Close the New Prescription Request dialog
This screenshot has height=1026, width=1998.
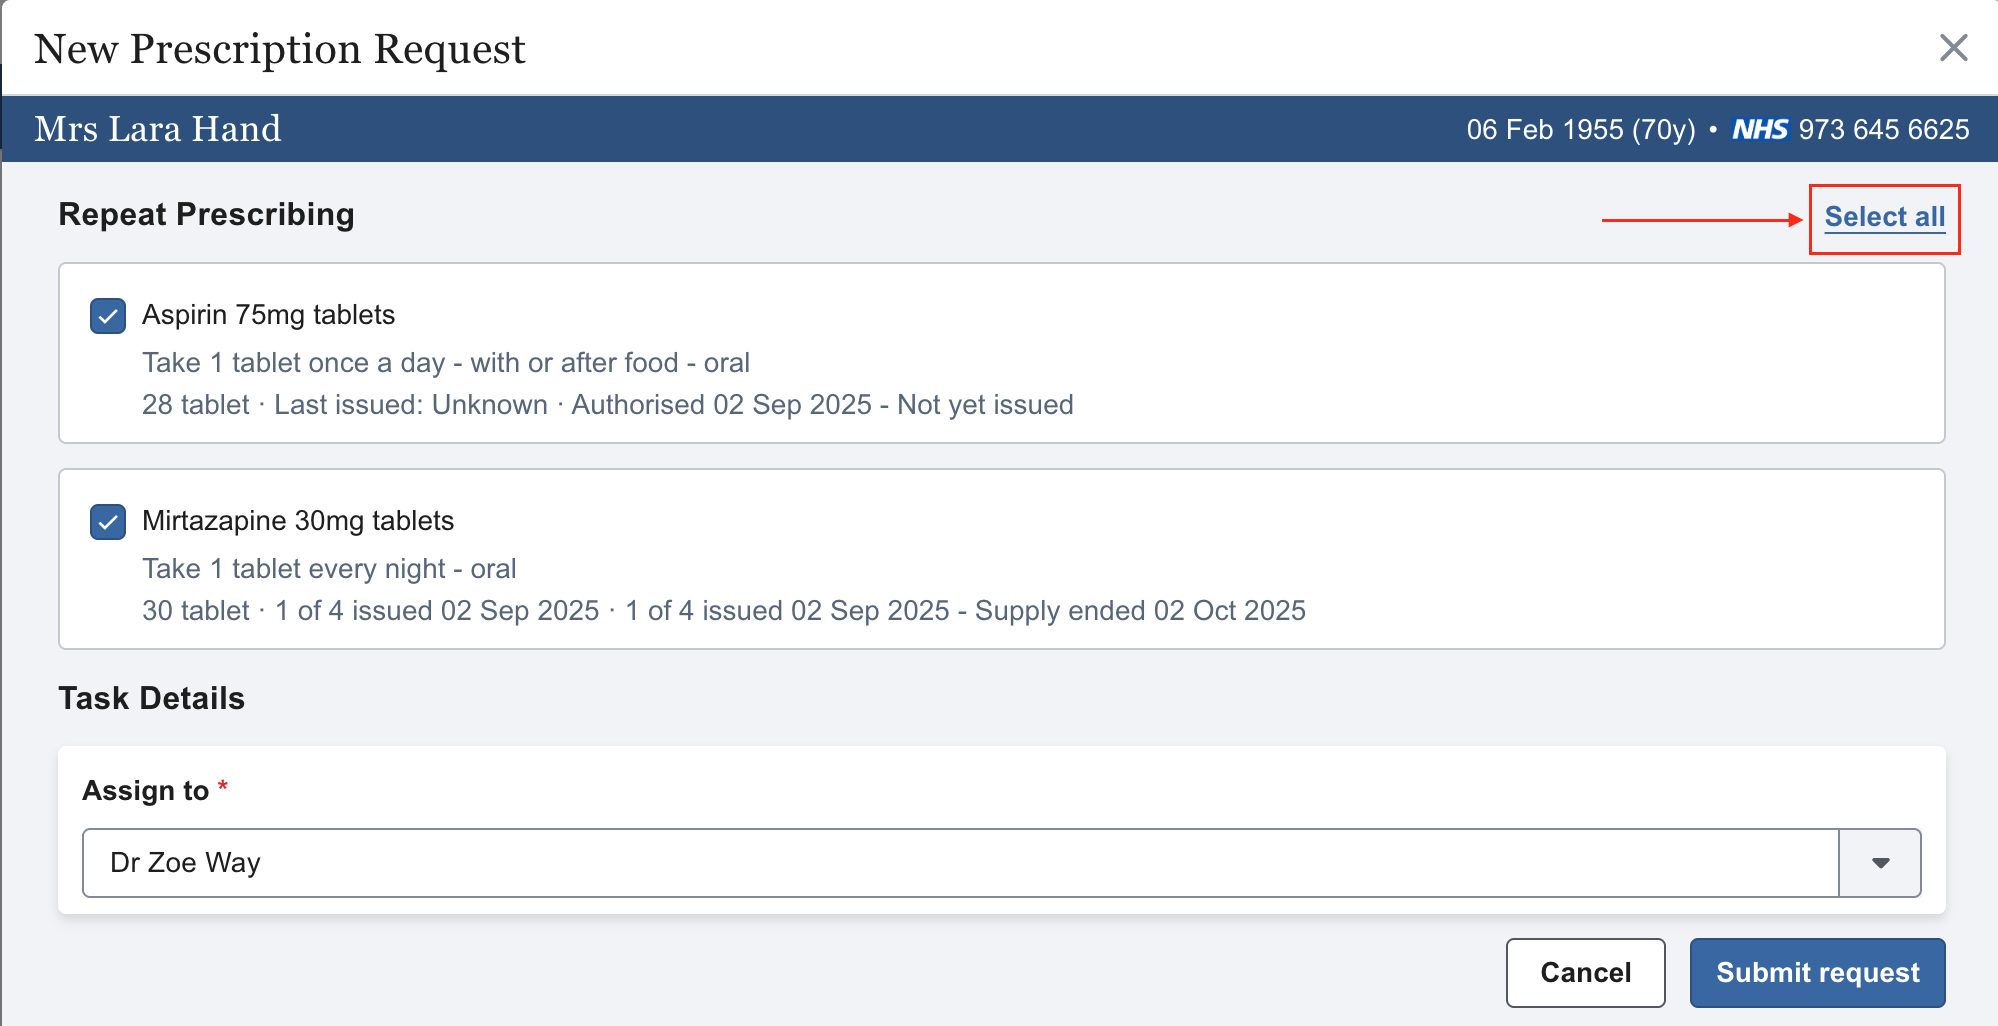point(1953,48)
